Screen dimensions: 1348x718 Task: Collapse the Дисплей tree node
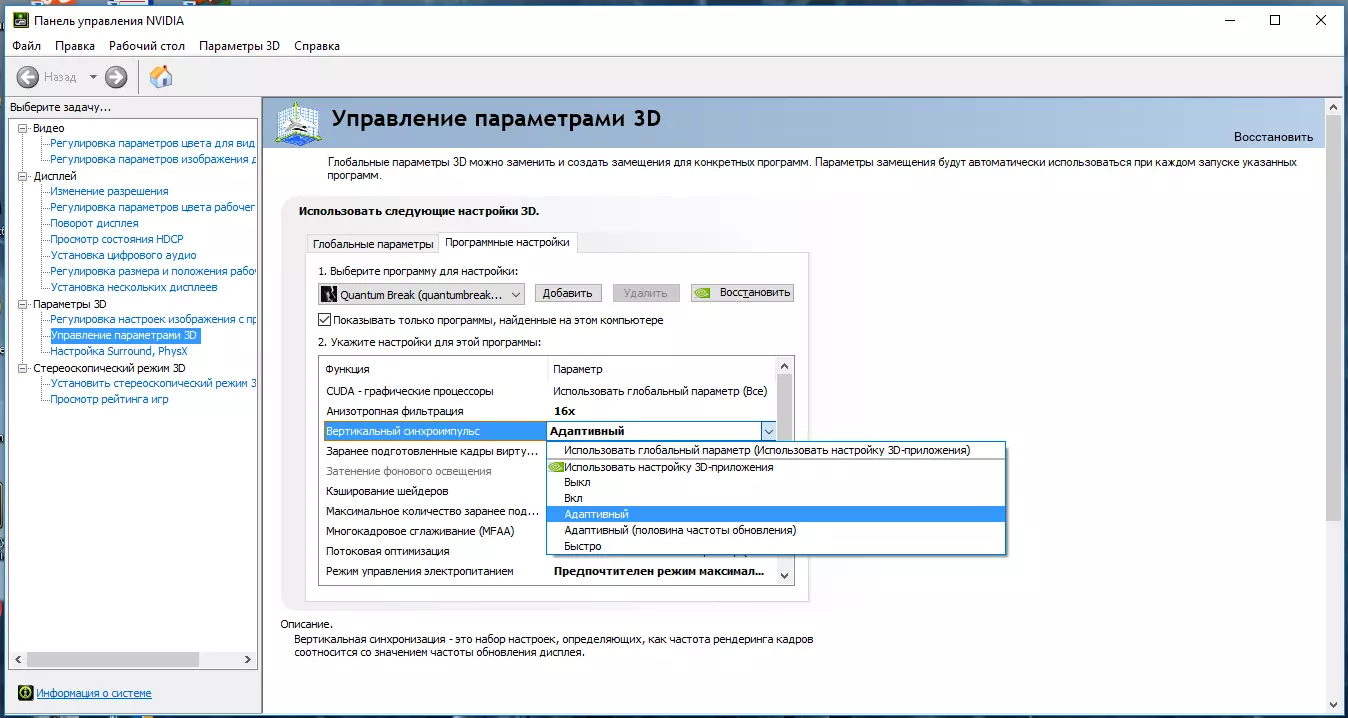point(24,176)
